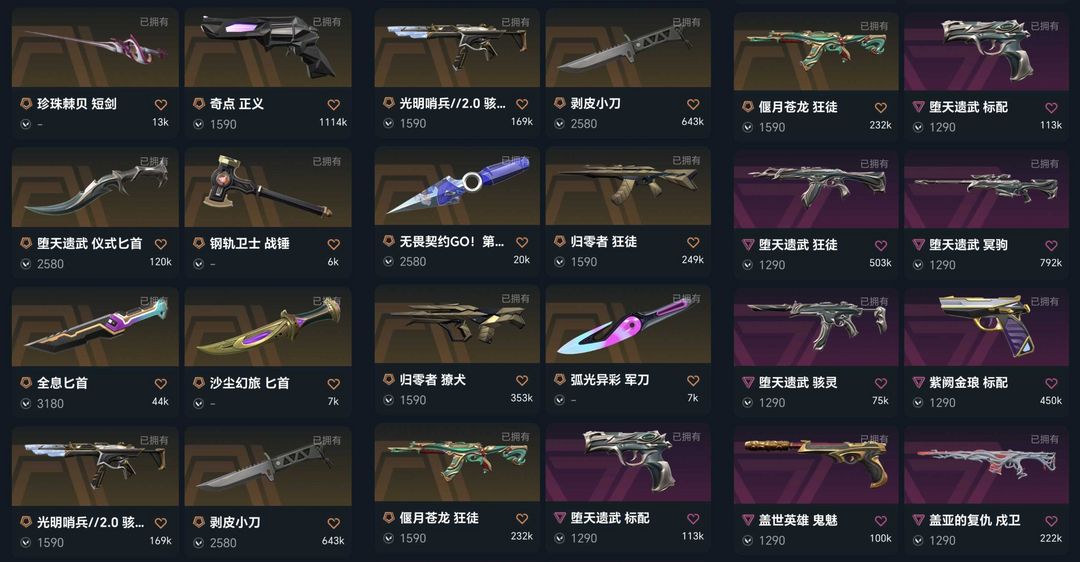Favorite 盖亚的复仇 戍卫 using the heart
1080x562 pixels.
(x=1051, y=521)
